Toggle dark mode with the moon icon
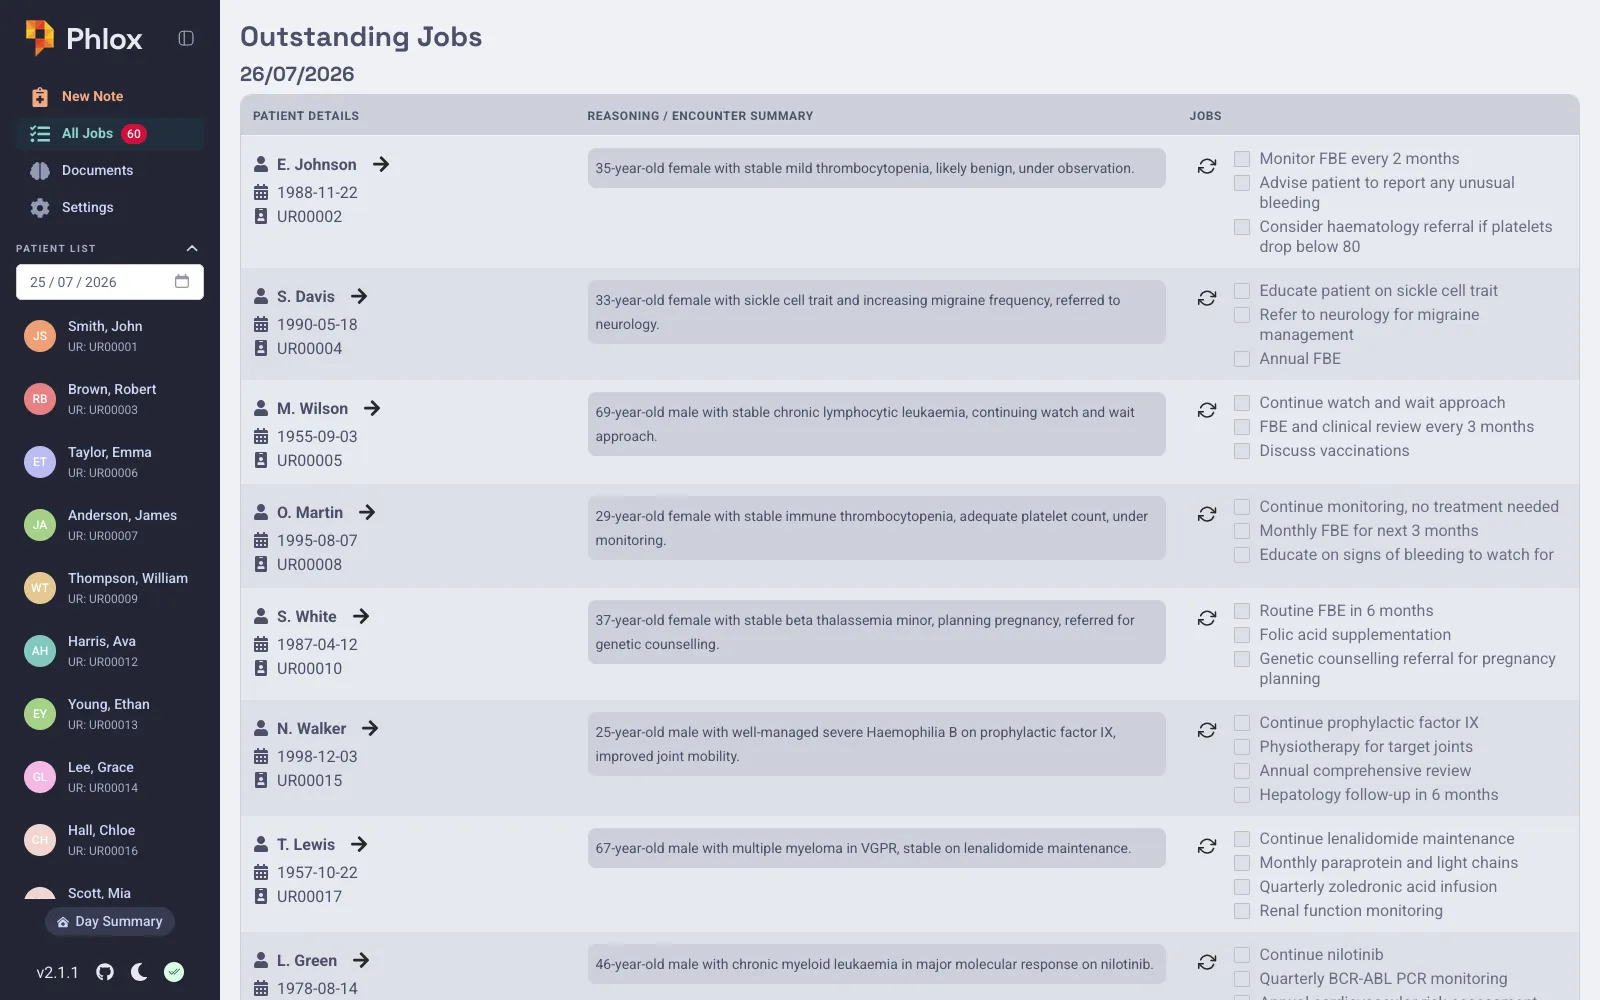The width and height of the screenshot is (1600, 1000). click(139, 972)
